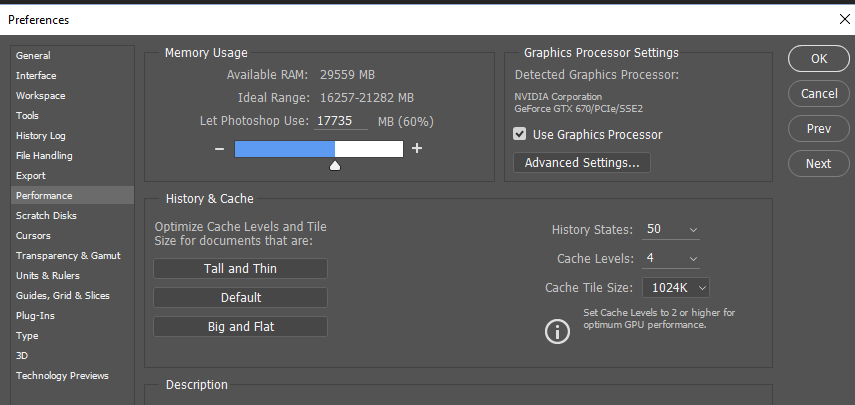The width and height of the screenshot is (855, 405).
Task: Toggle Use Graphics Processor checkbox
Action: (520, 134)
